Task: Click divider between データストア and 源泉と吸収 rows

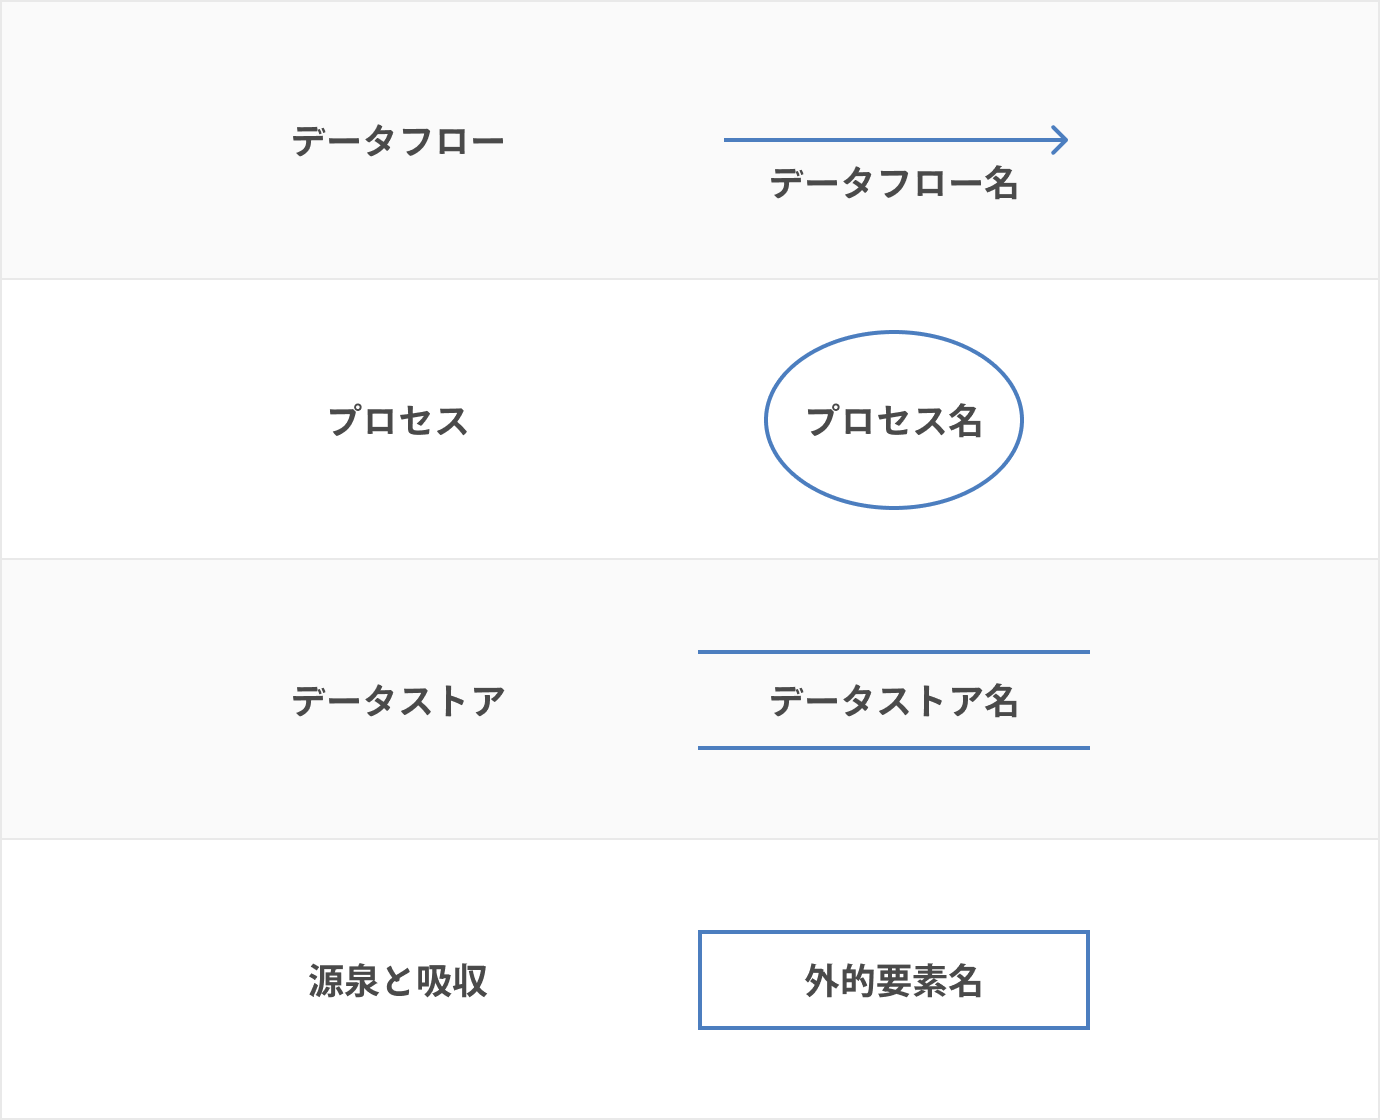Action: pos(690,839)
